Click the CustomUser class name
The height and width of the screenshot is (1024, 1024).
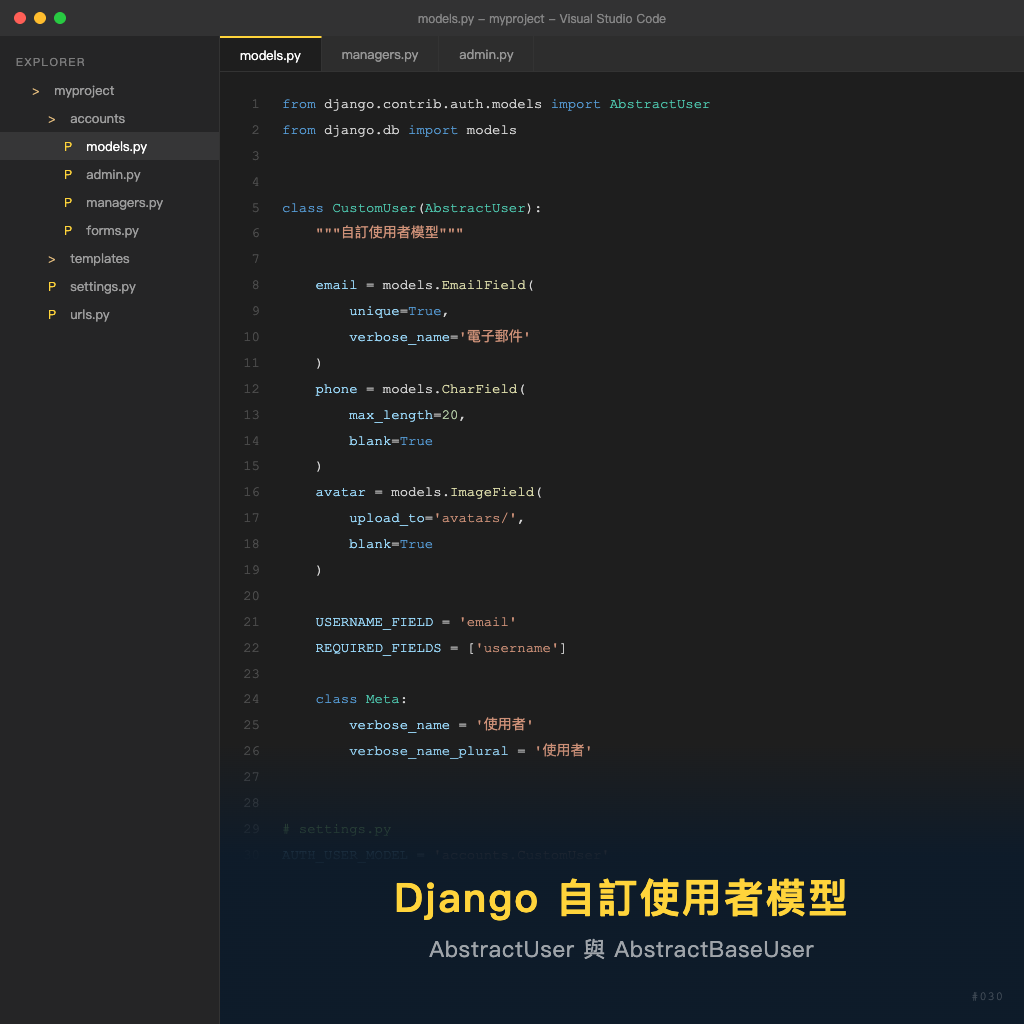pyautogui.click(x=374, y=208)
